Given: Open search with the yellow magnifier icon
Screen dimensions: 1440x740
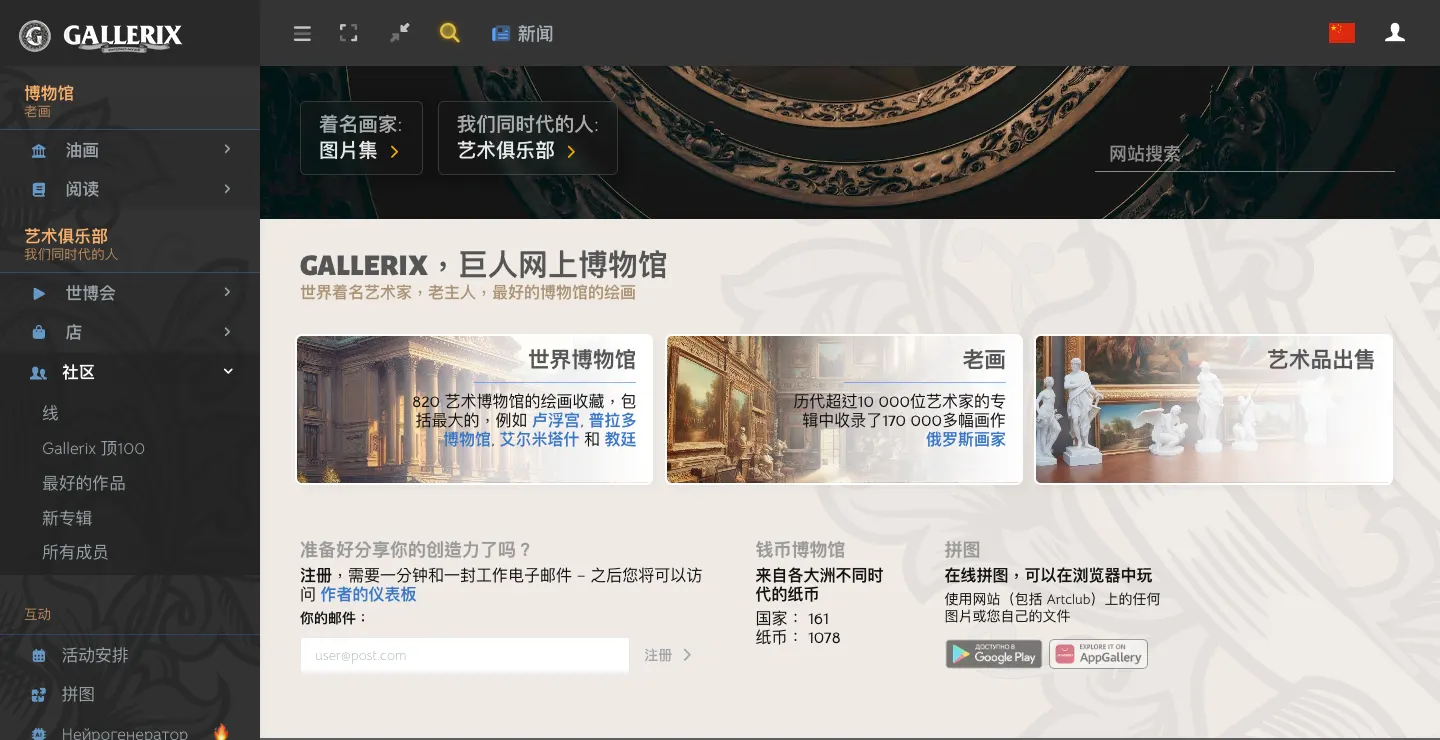Looking at the screenshot, I should [x=450, y=33].
